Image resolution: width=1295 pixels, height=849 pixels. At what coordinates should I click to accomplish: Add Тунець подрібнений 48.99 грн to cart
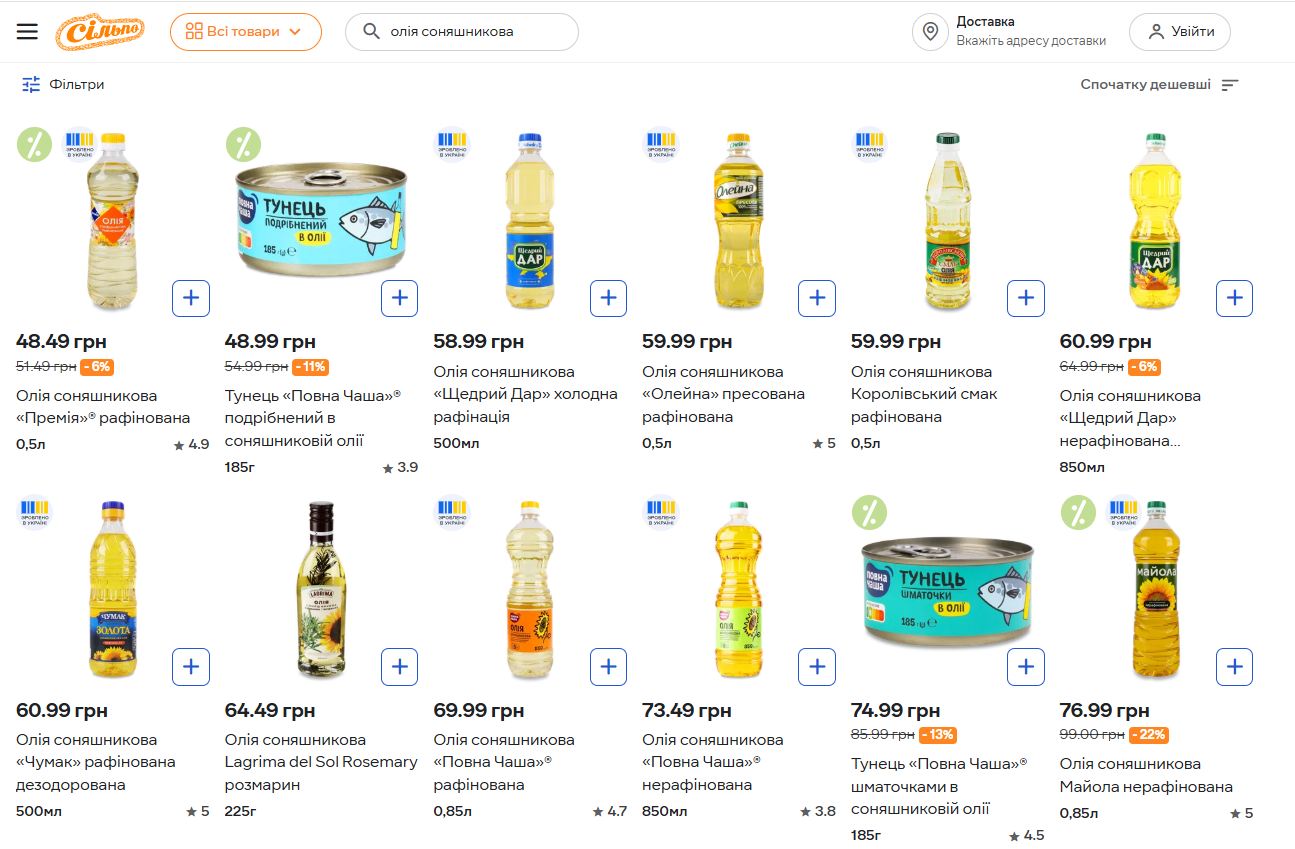click(x=400, y=298)
